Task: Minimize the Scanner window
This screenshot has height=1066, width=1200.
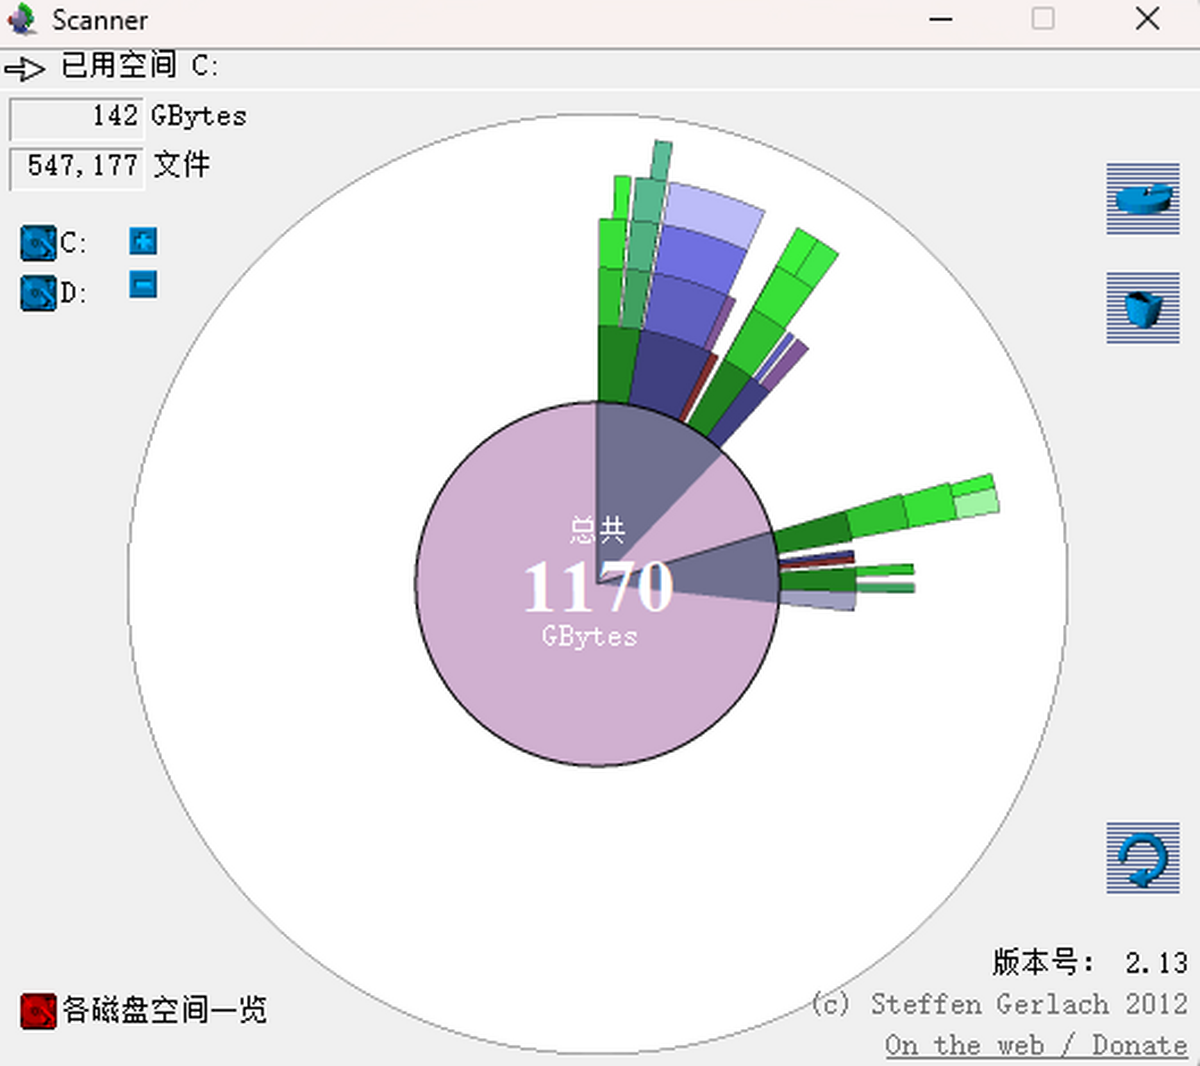Action: (x=940, y=19)
